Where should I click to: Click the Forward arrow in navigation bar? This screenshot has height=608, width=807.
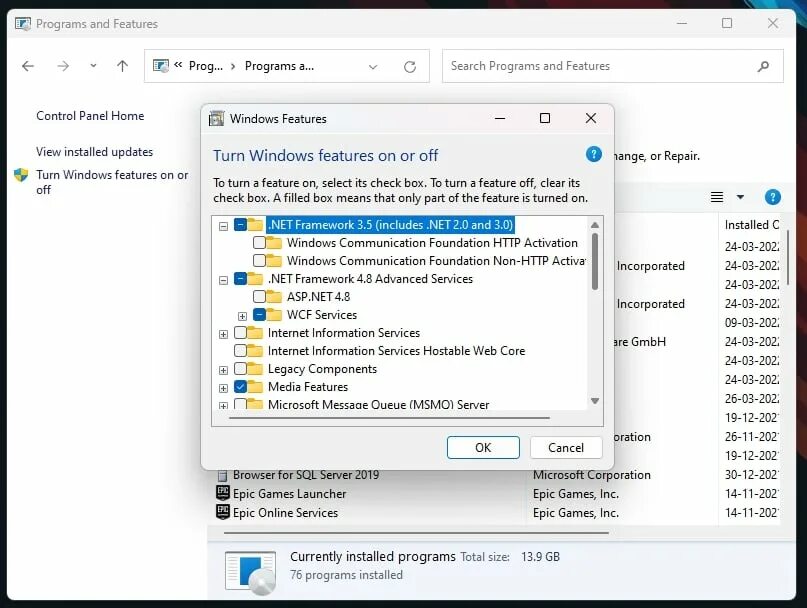coord(63,66)
